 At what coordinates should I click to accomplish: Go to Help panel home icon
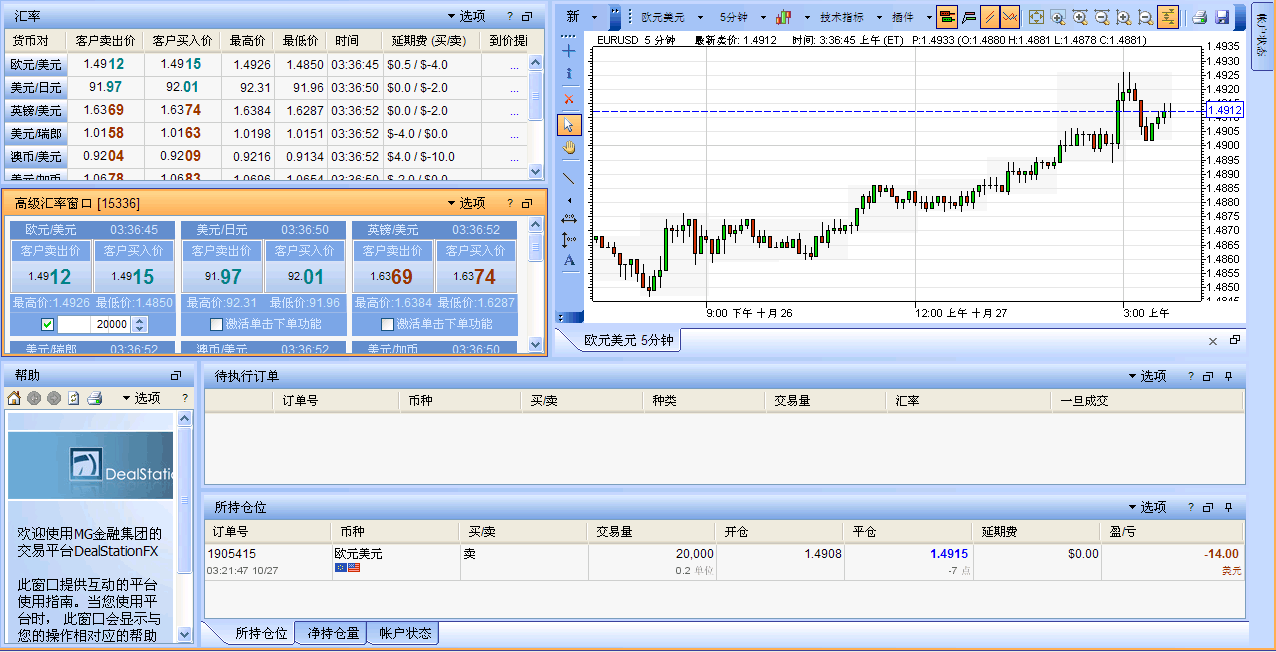click(x=14, y=398)
